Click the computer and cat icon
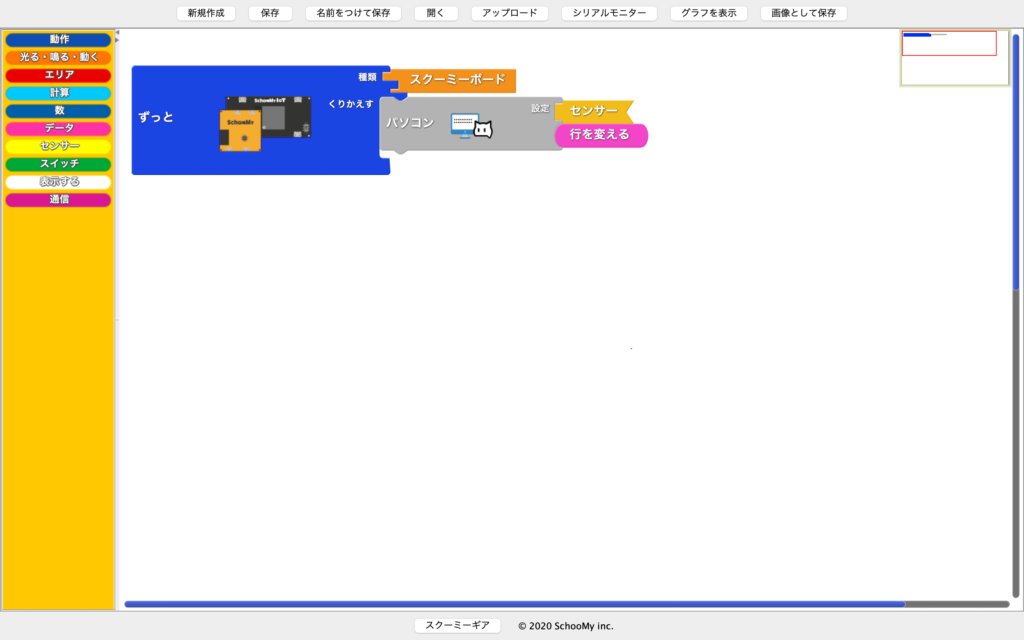This screenshot has height=640, width=1024. coord(472,125)
